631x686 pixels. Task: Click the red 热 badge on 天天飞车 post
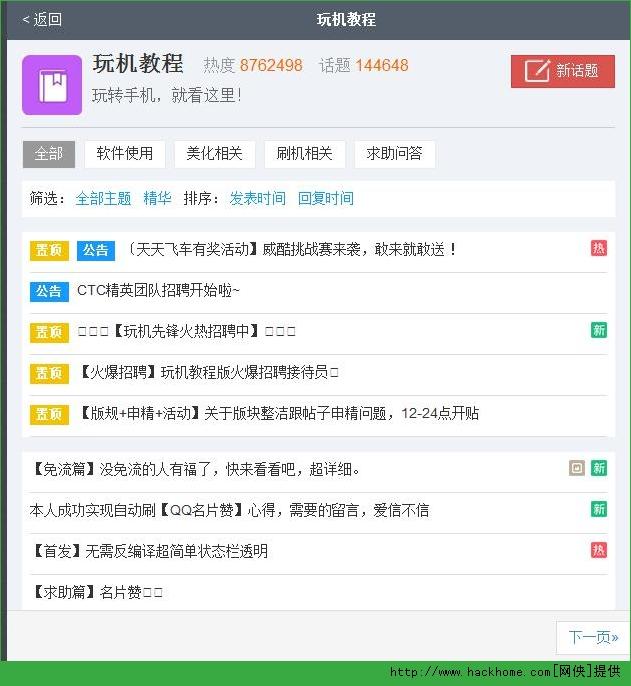pyautogui.click(x=598, y=248)
